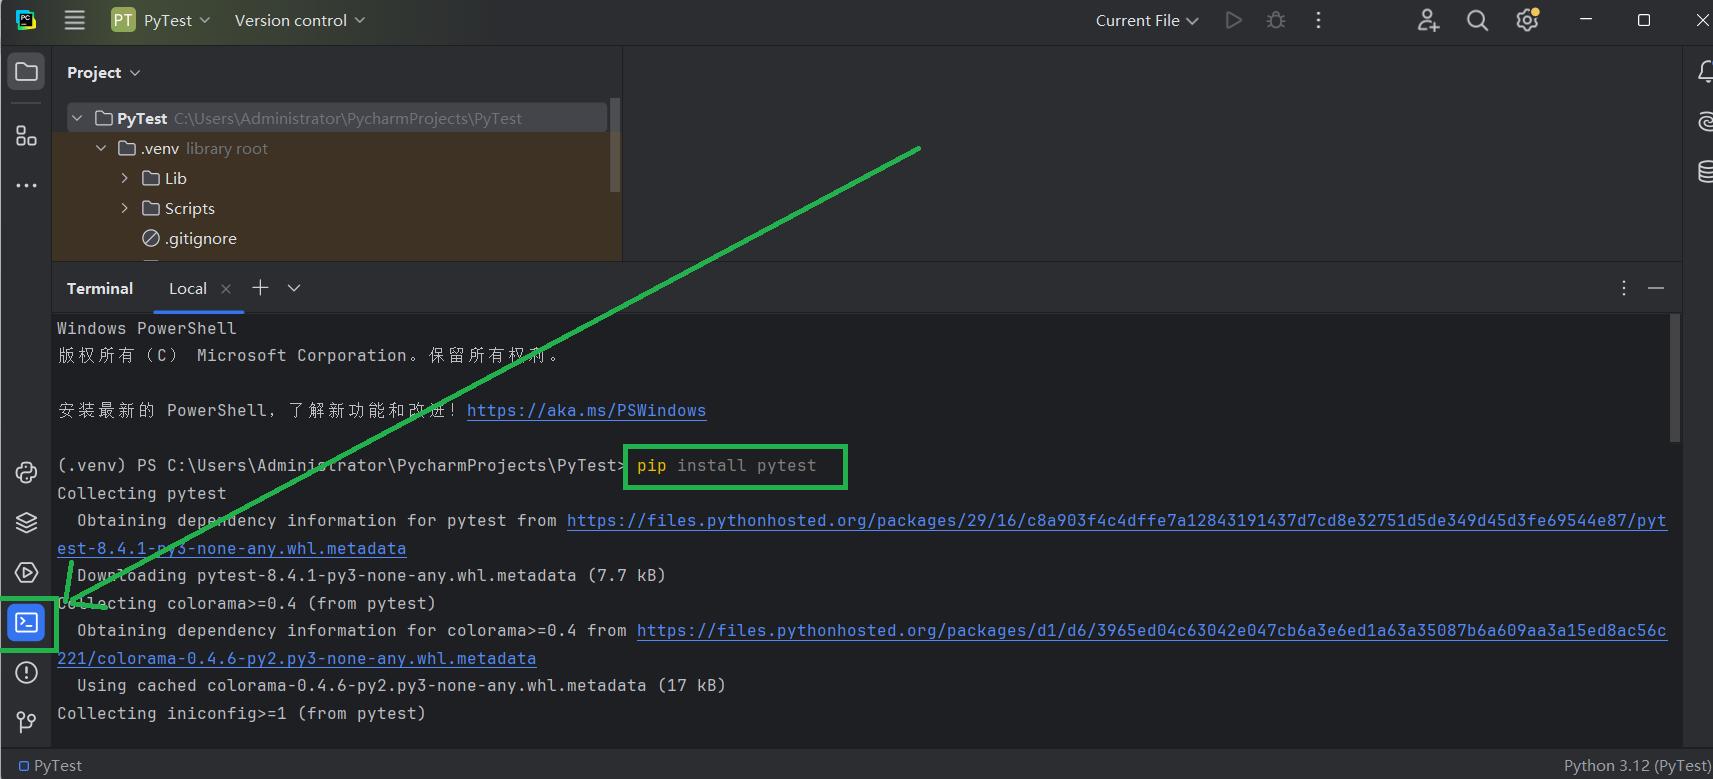Click the PyTest status bar breadcrumb
1713x779 pixels.
[51, 766]
